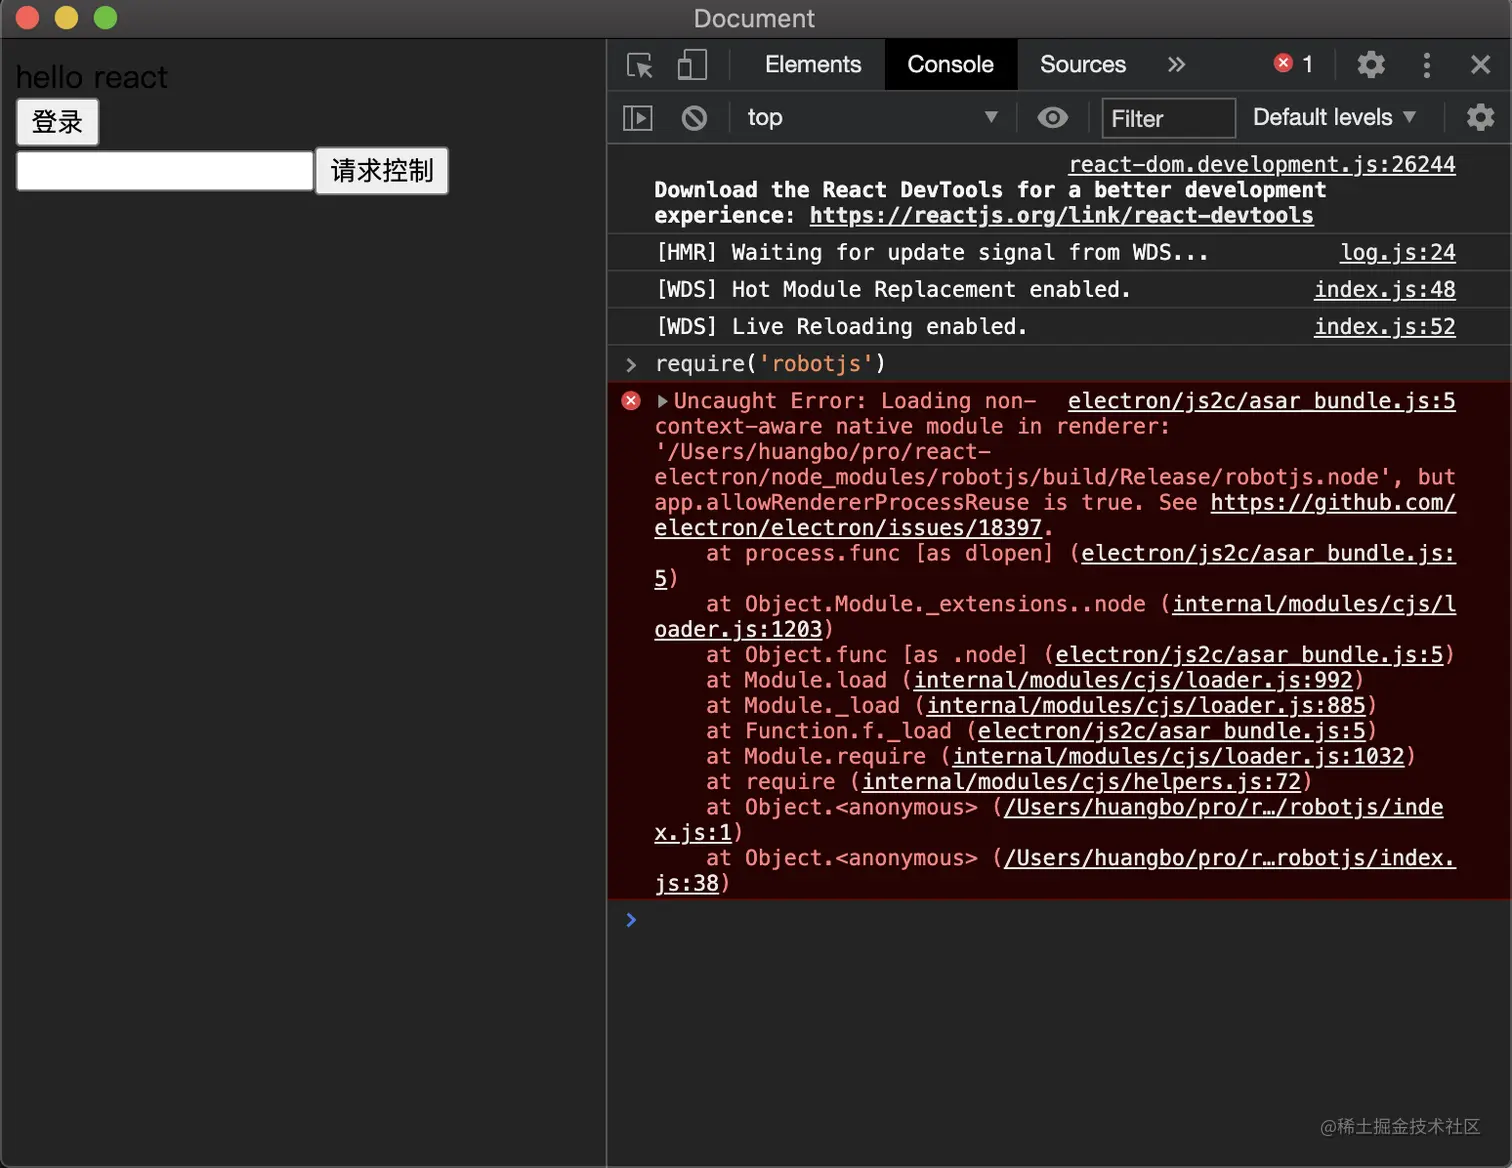Focus the text input beside 请求控制
Screen dimensions: 1512x1168
(165, 171)
